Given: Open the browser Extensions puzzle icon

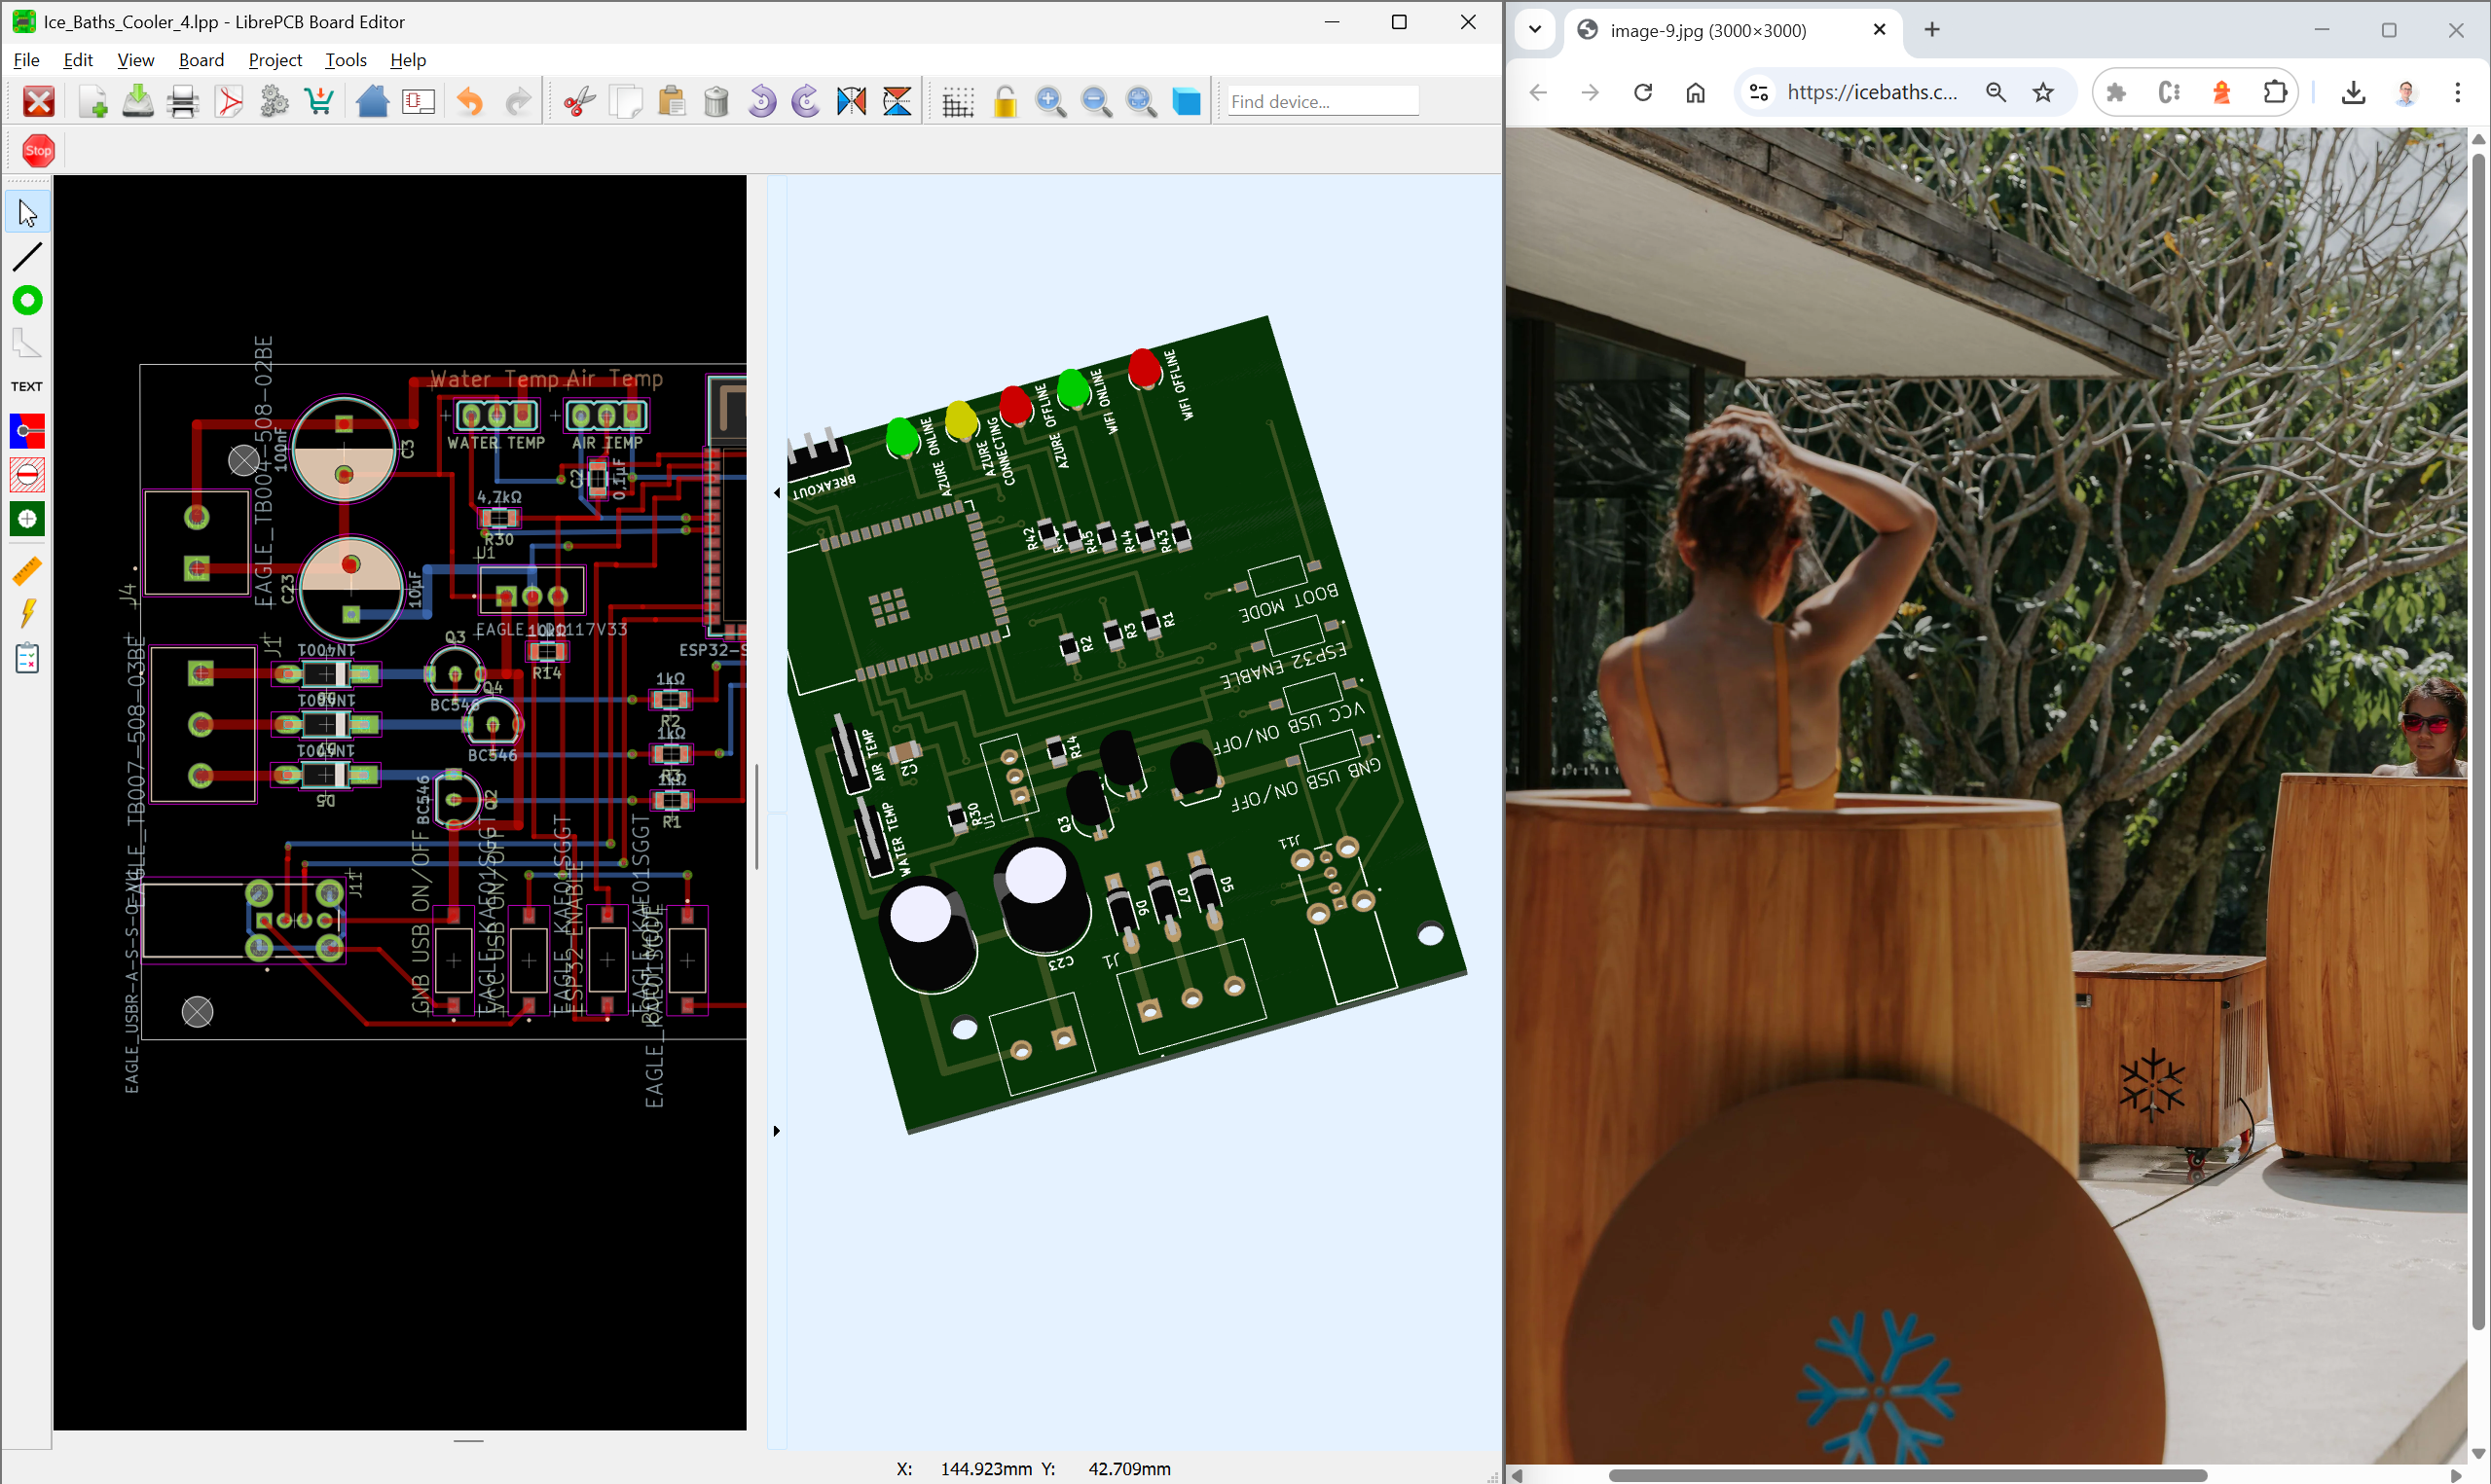Looking at the screenshot, I should pyautogui.click(x=2274, y=92).
